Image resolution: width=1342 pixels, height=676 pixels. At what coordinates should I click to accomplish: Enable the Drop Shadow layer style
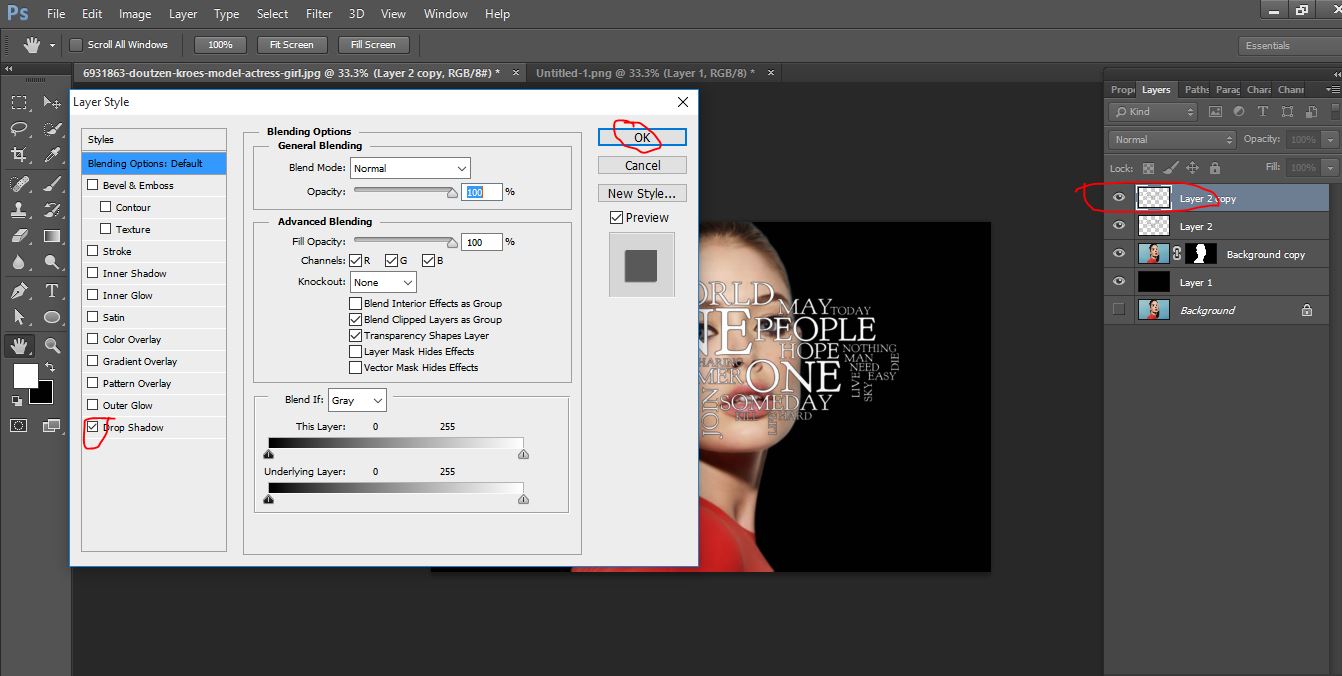coord(93,427)
